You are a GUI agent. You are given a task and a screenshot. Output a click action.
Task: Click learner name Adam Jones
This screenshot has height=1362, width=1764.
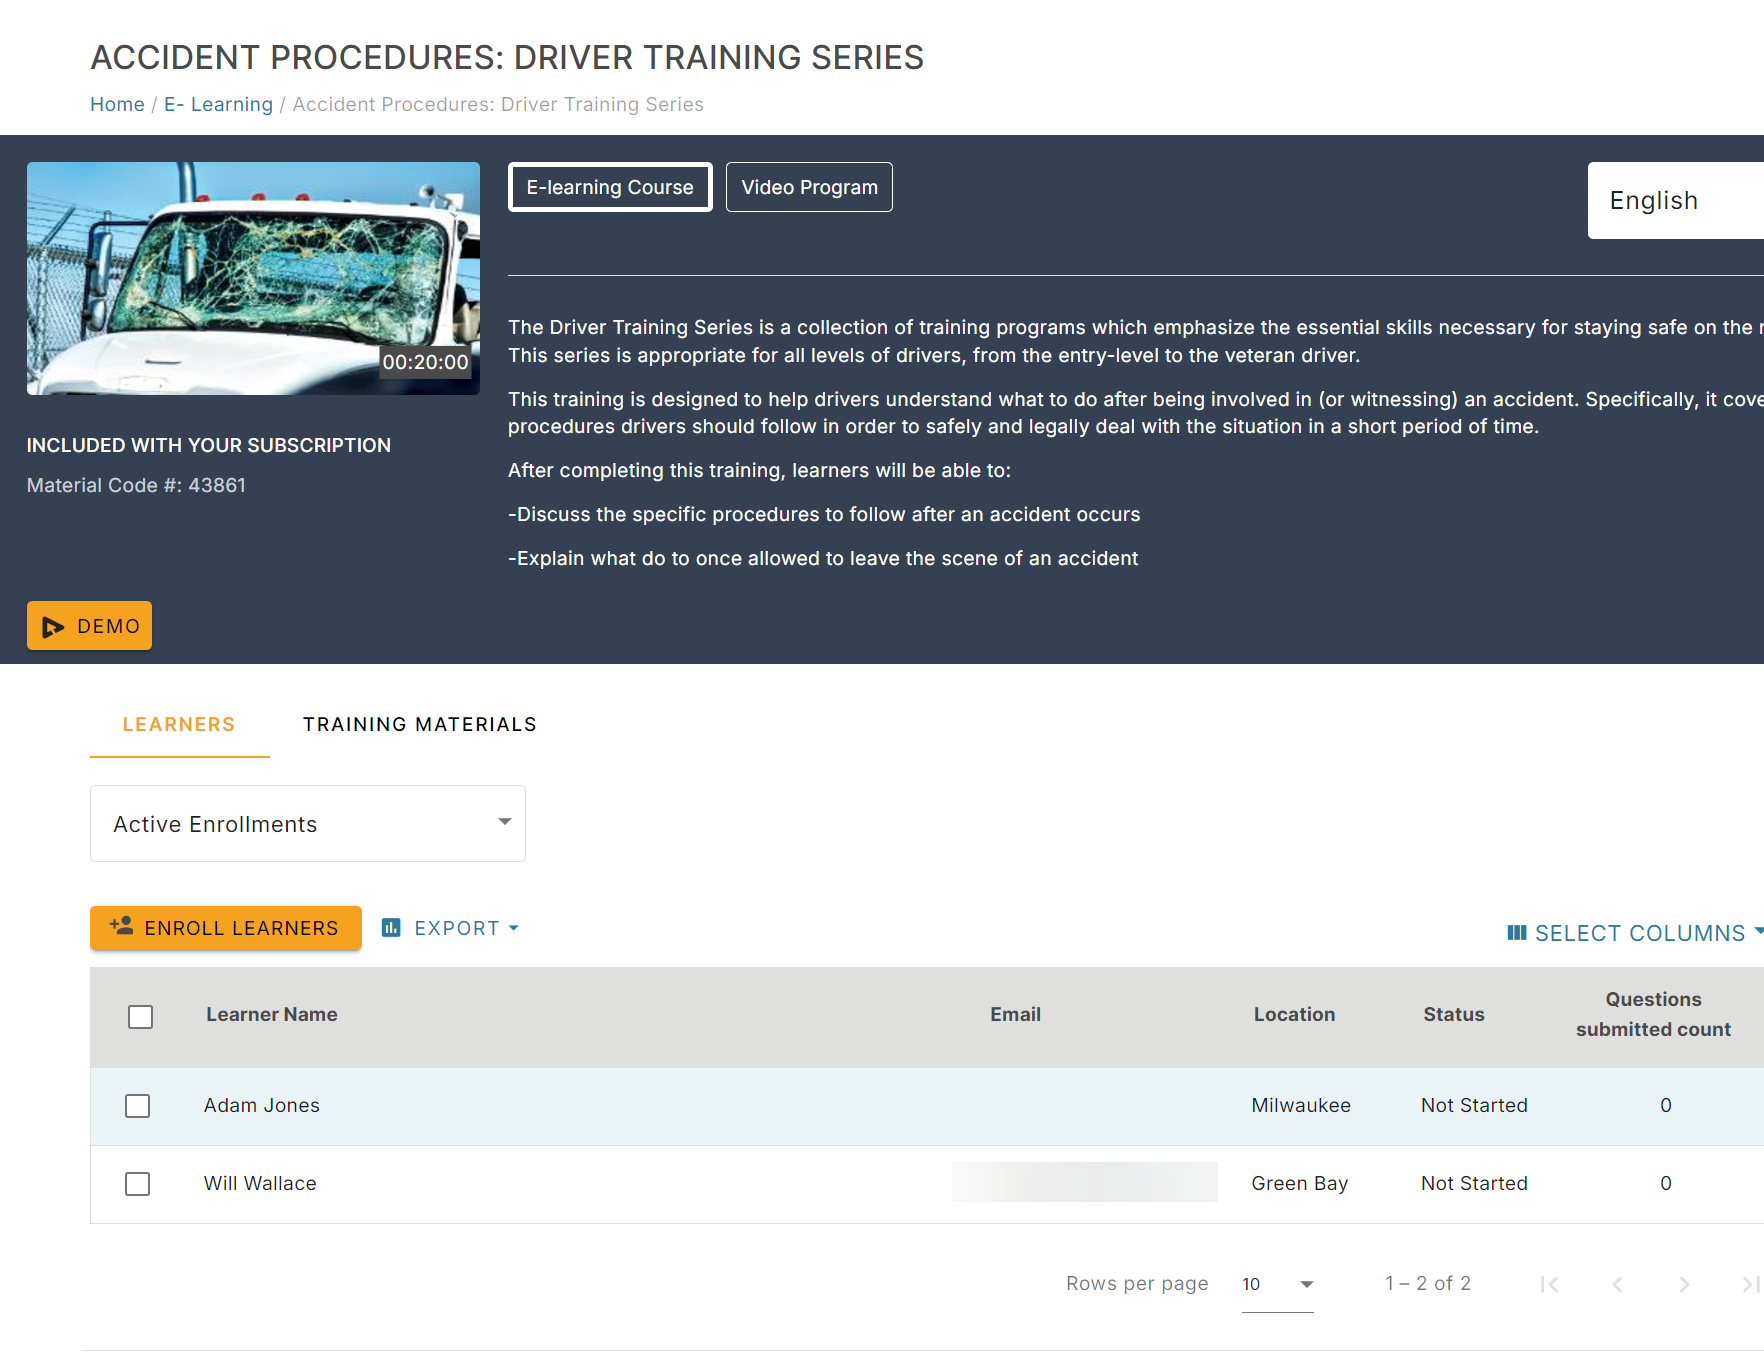(262, 1105)
